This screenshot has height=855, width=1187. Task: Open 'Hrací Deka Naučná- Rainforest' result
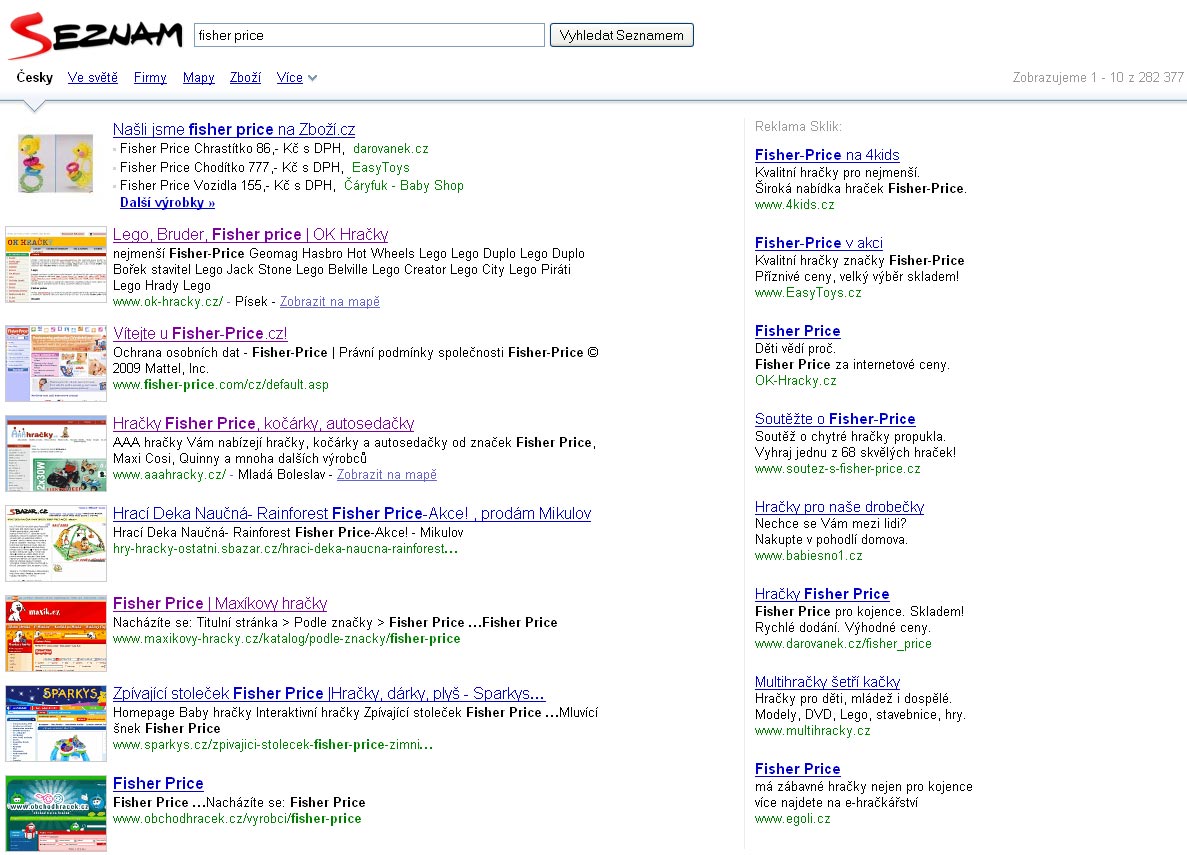pos(352,513)
